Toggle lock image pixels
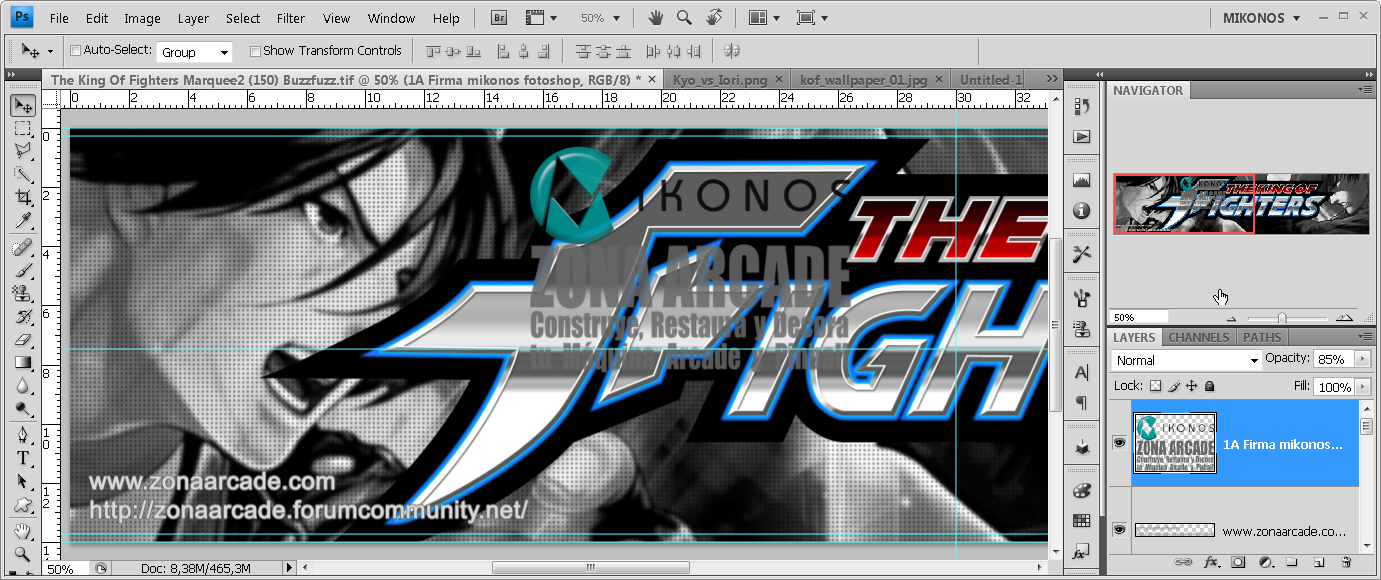The width and height of the screenshot is (1381, 580). pos(1175,386)
